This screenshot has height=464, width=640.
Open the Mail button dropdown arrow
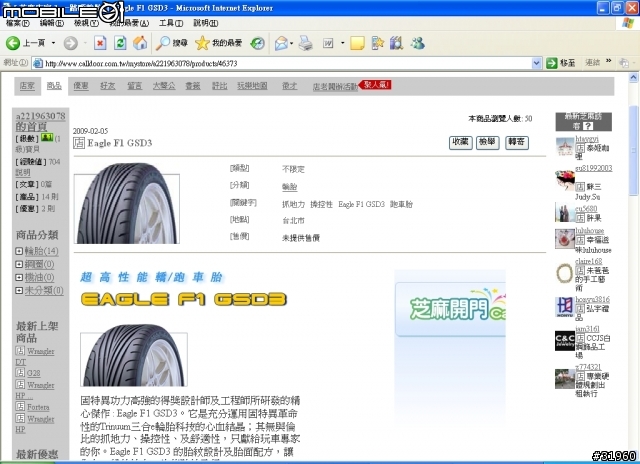291,43
